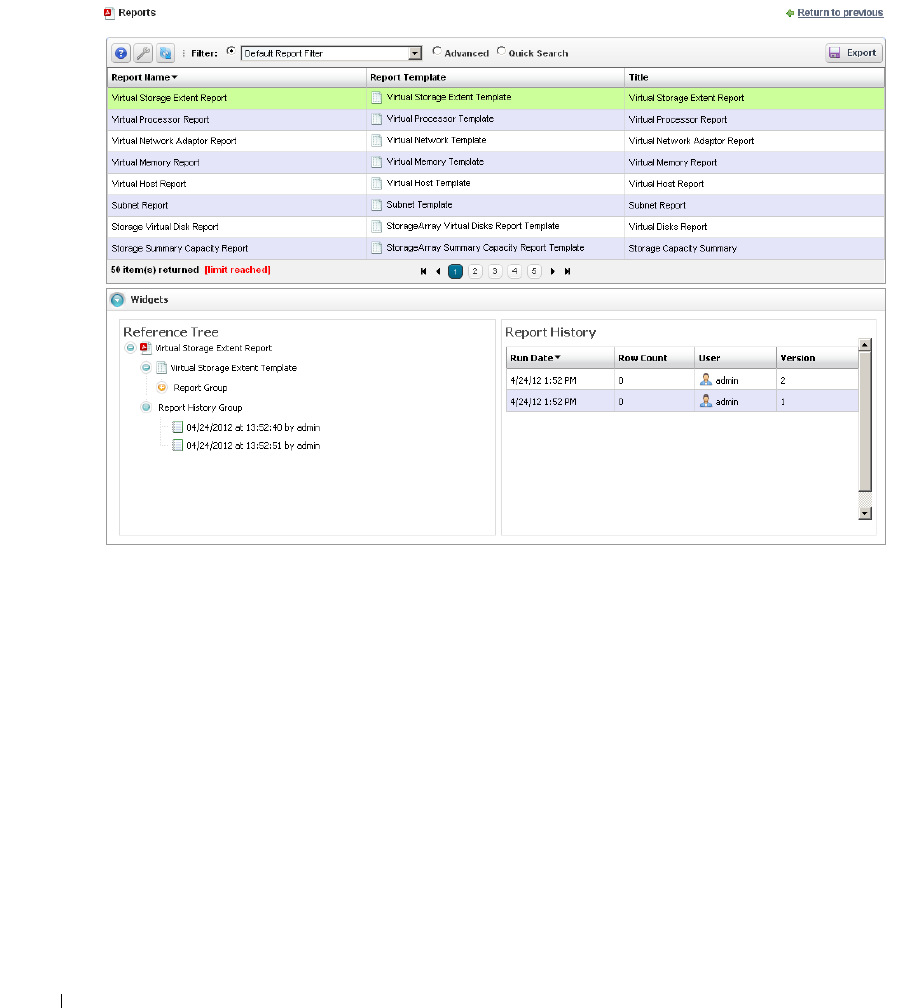Go to page 1

(455, 271)
